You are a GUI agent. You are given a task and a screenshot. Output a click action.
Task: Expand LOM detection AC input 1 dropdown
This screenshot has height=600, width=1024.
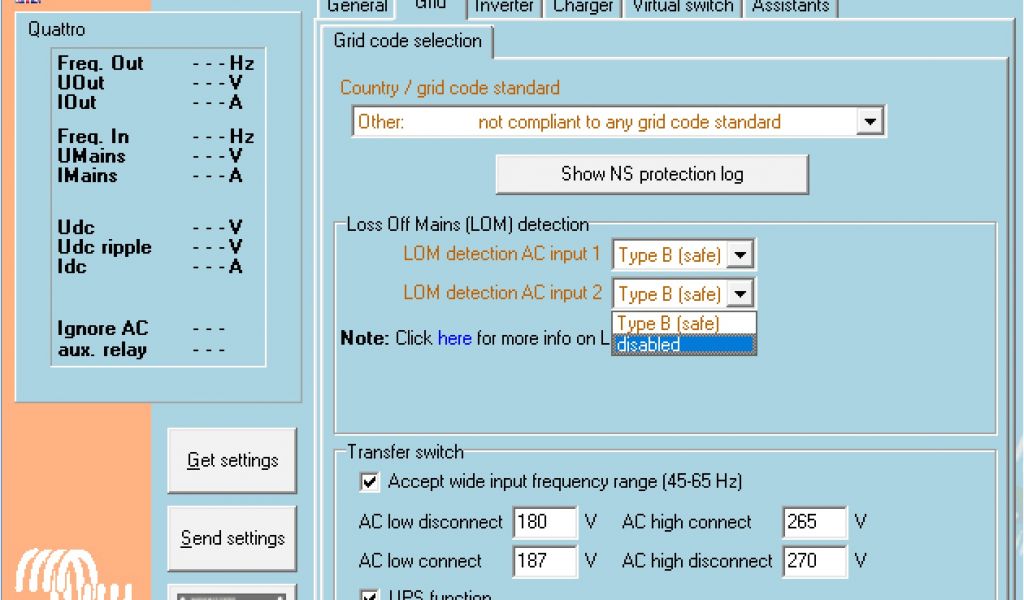coord(740,255)
